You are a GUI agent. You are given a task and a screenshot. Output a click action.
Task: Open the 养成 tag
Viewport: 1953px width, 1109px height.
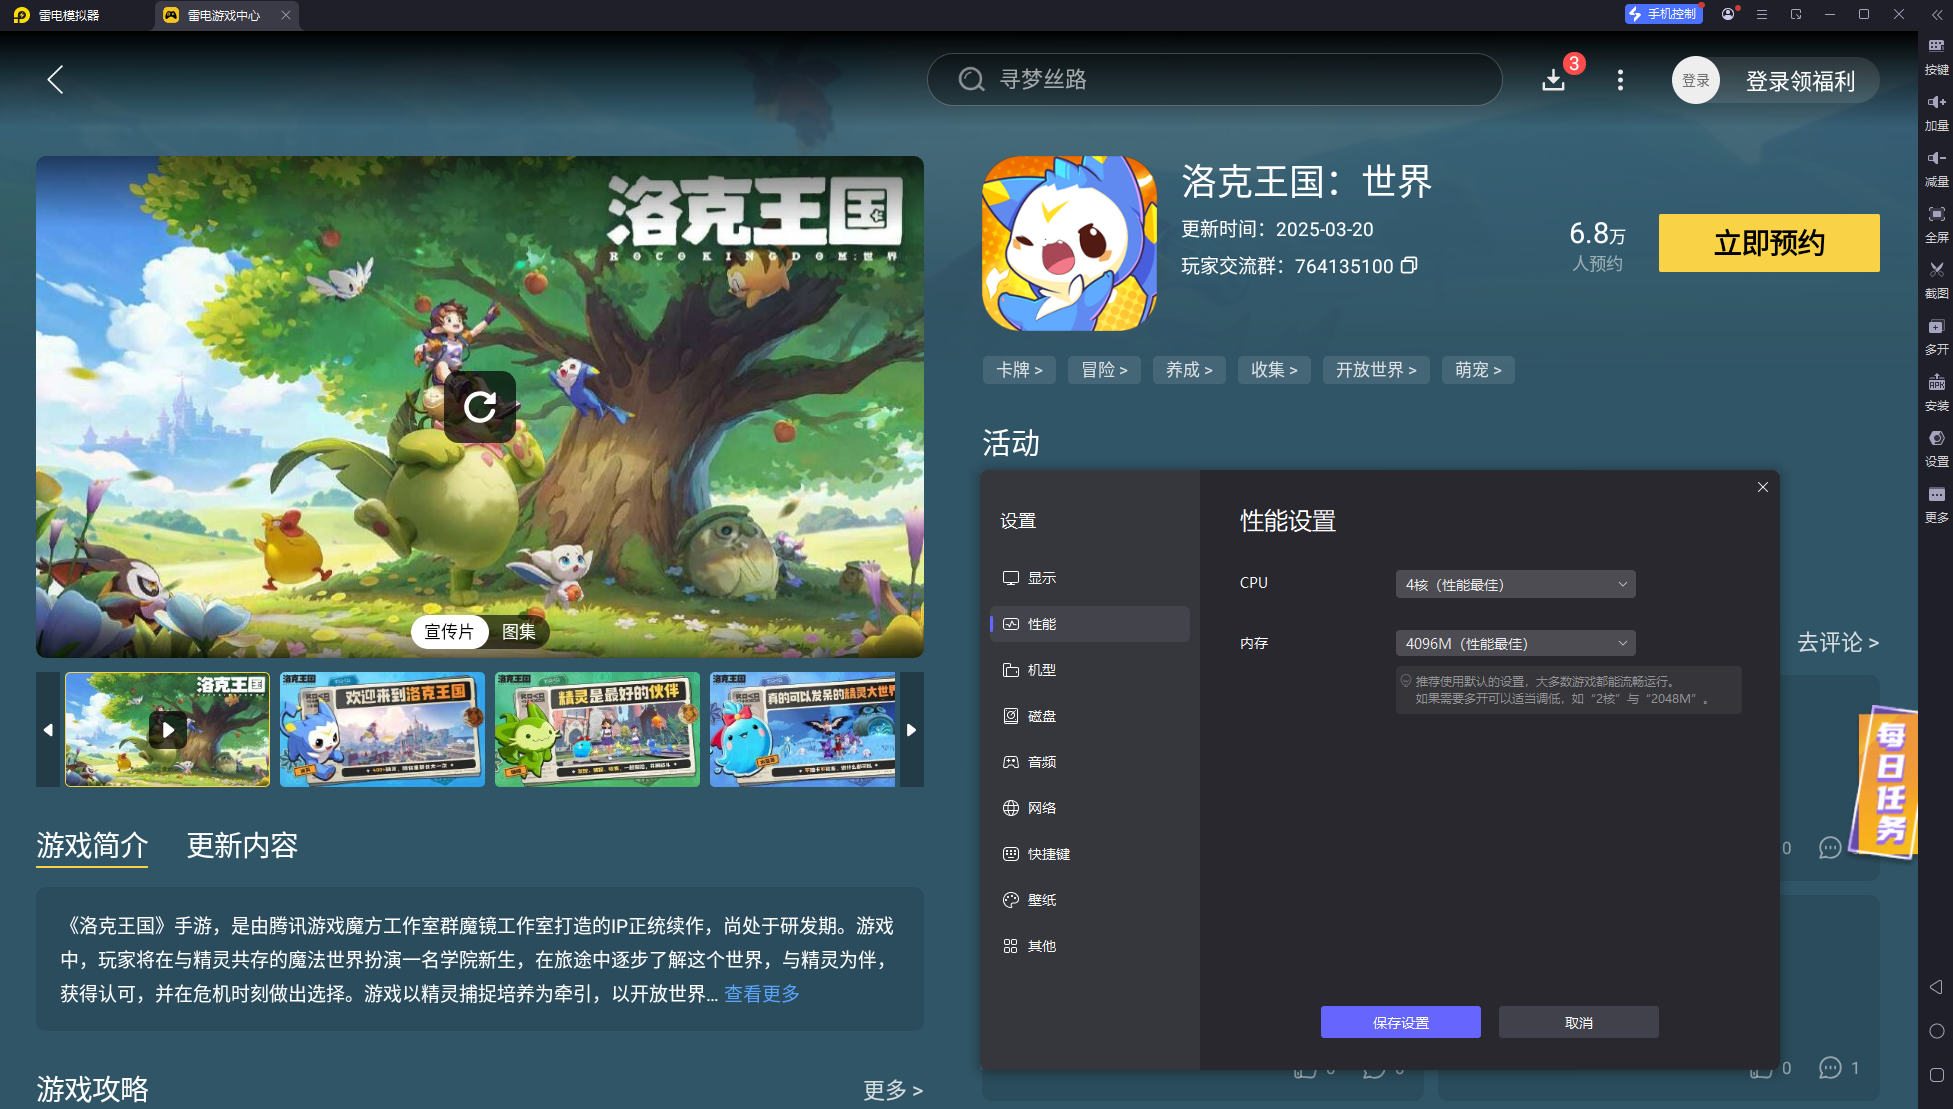point(1189,370)
